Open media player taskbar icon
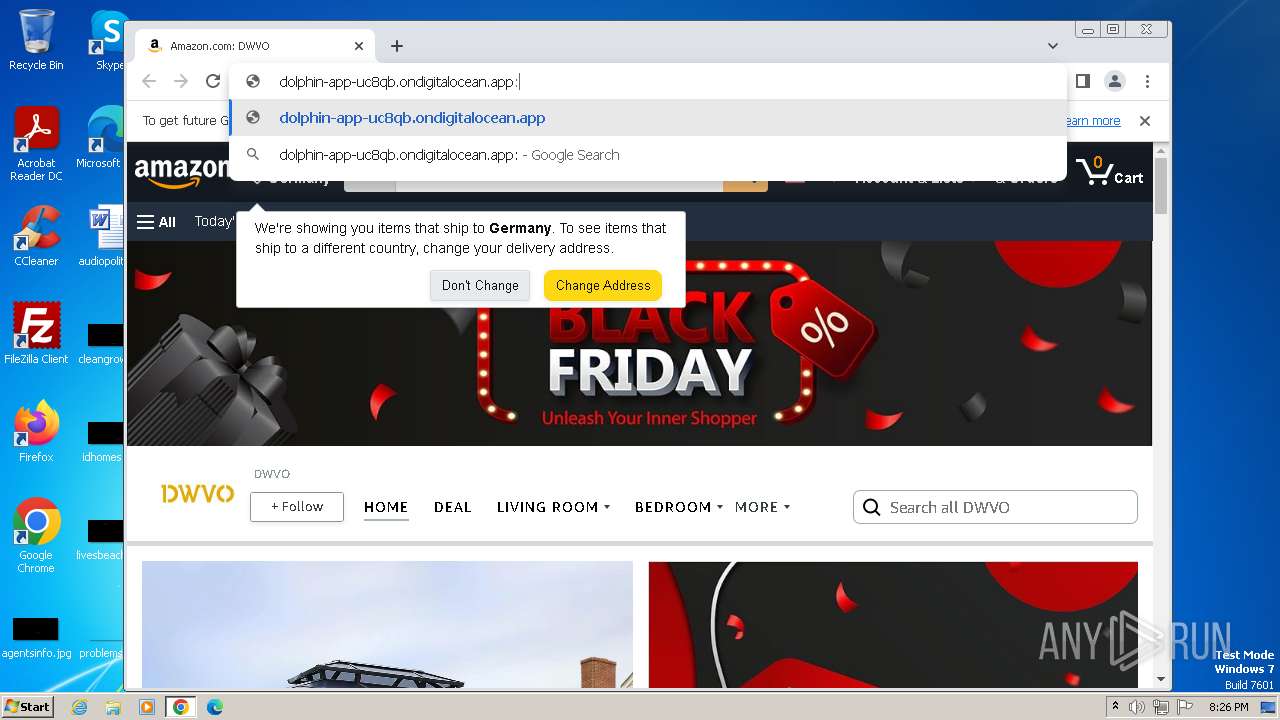 pos(147,707)
